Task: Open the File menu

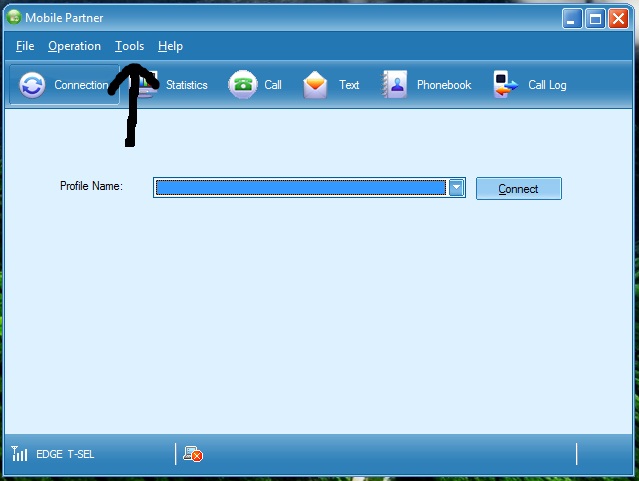Action: (25, 46)
